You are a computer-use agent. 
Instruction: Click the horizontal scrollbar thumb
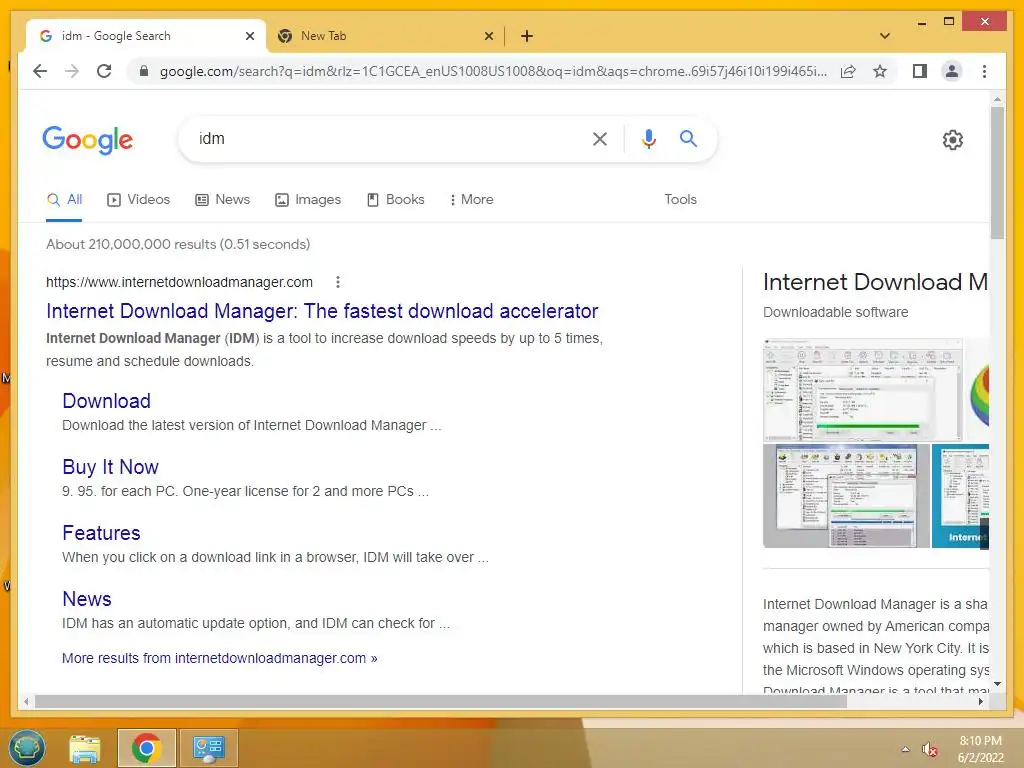(x=441, y=702)
